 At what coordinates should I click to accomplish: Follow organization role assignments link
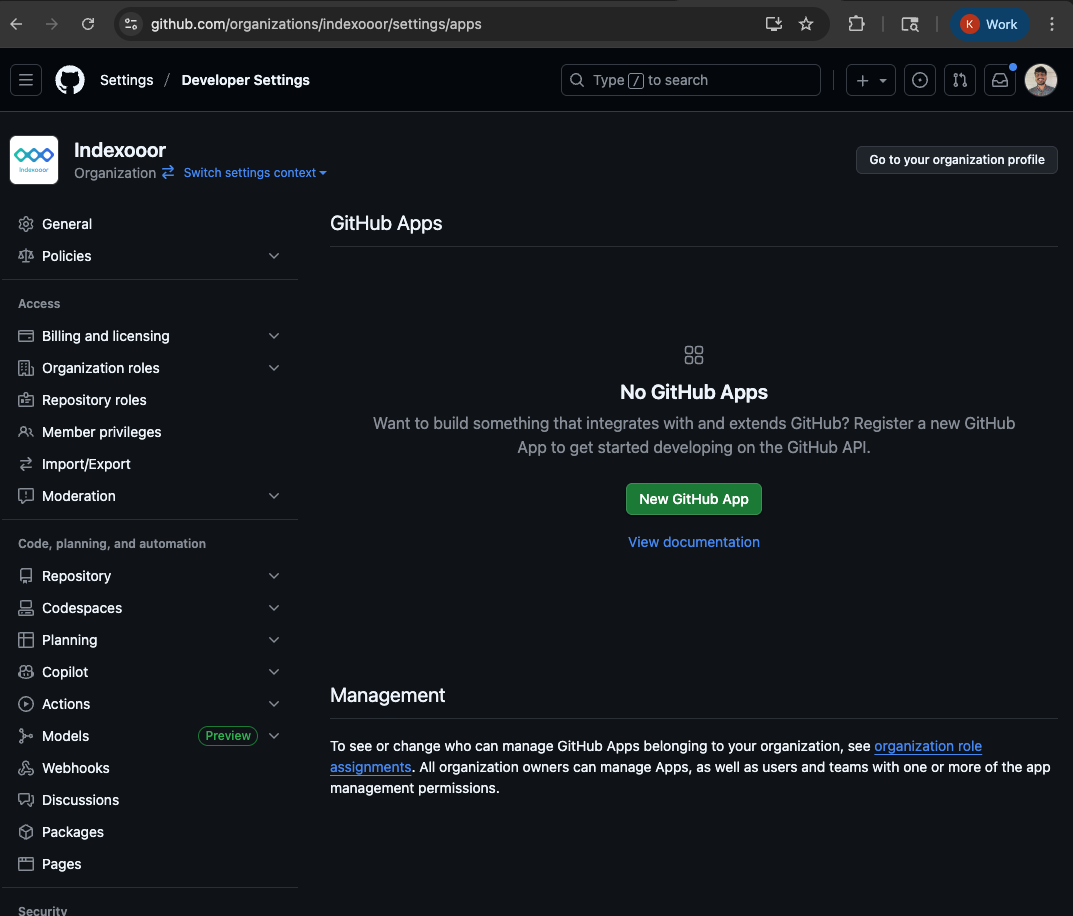coord(928,746)
